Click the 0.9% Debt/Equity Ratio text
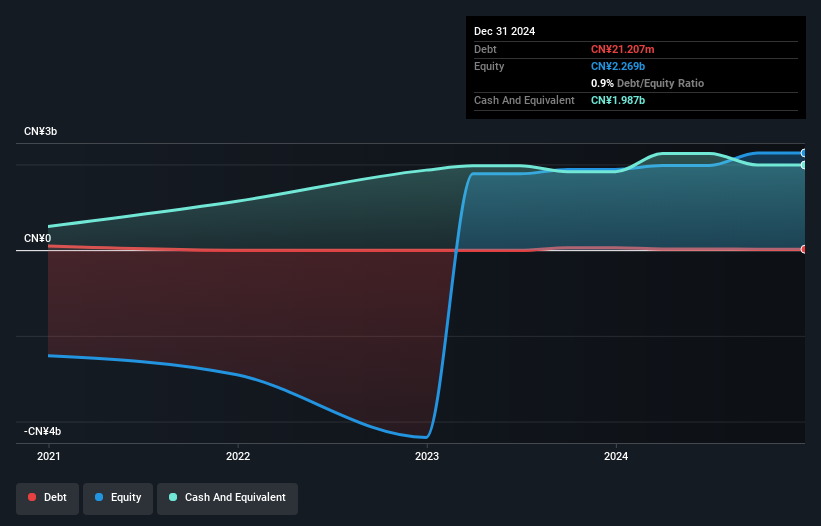Viewport: 821px width, 526px height. click(647, 83)
